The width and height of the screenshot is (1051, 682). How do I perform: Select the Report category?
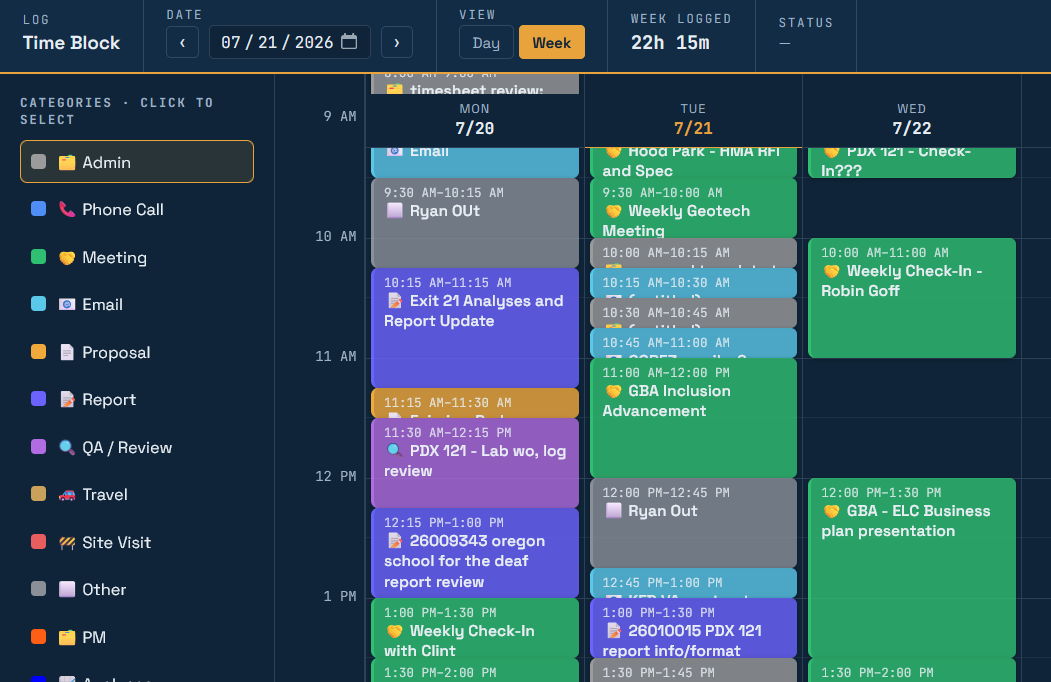click(x=137, y=400)
